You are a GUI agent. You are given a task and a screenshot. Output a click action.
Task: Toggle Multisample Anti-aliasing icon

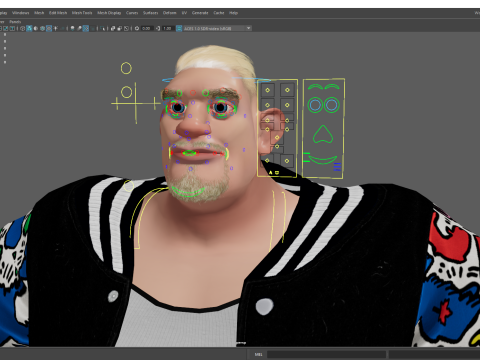coord(86,28)
